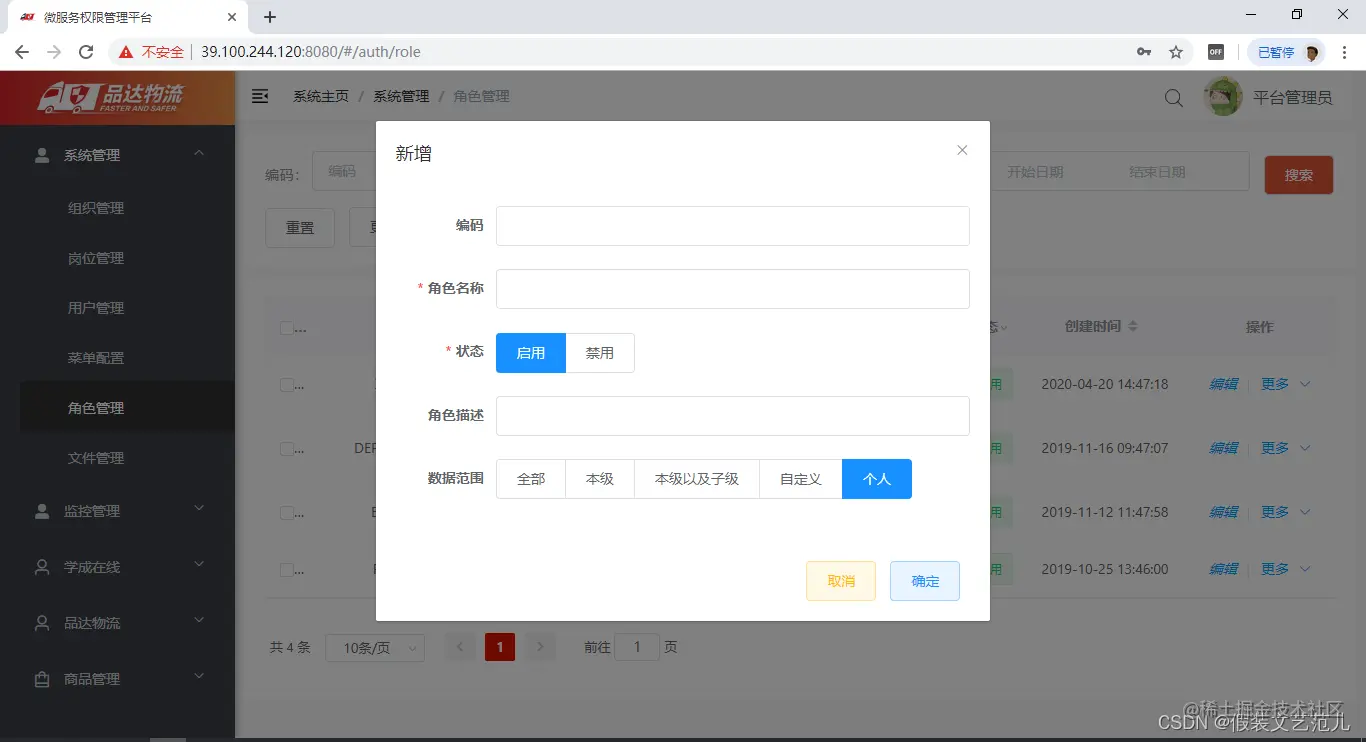The width and height of the screenshot is (1366, 742).
Task: Click the 平台管理员 avatar icon
Action: coord(1222,96)
